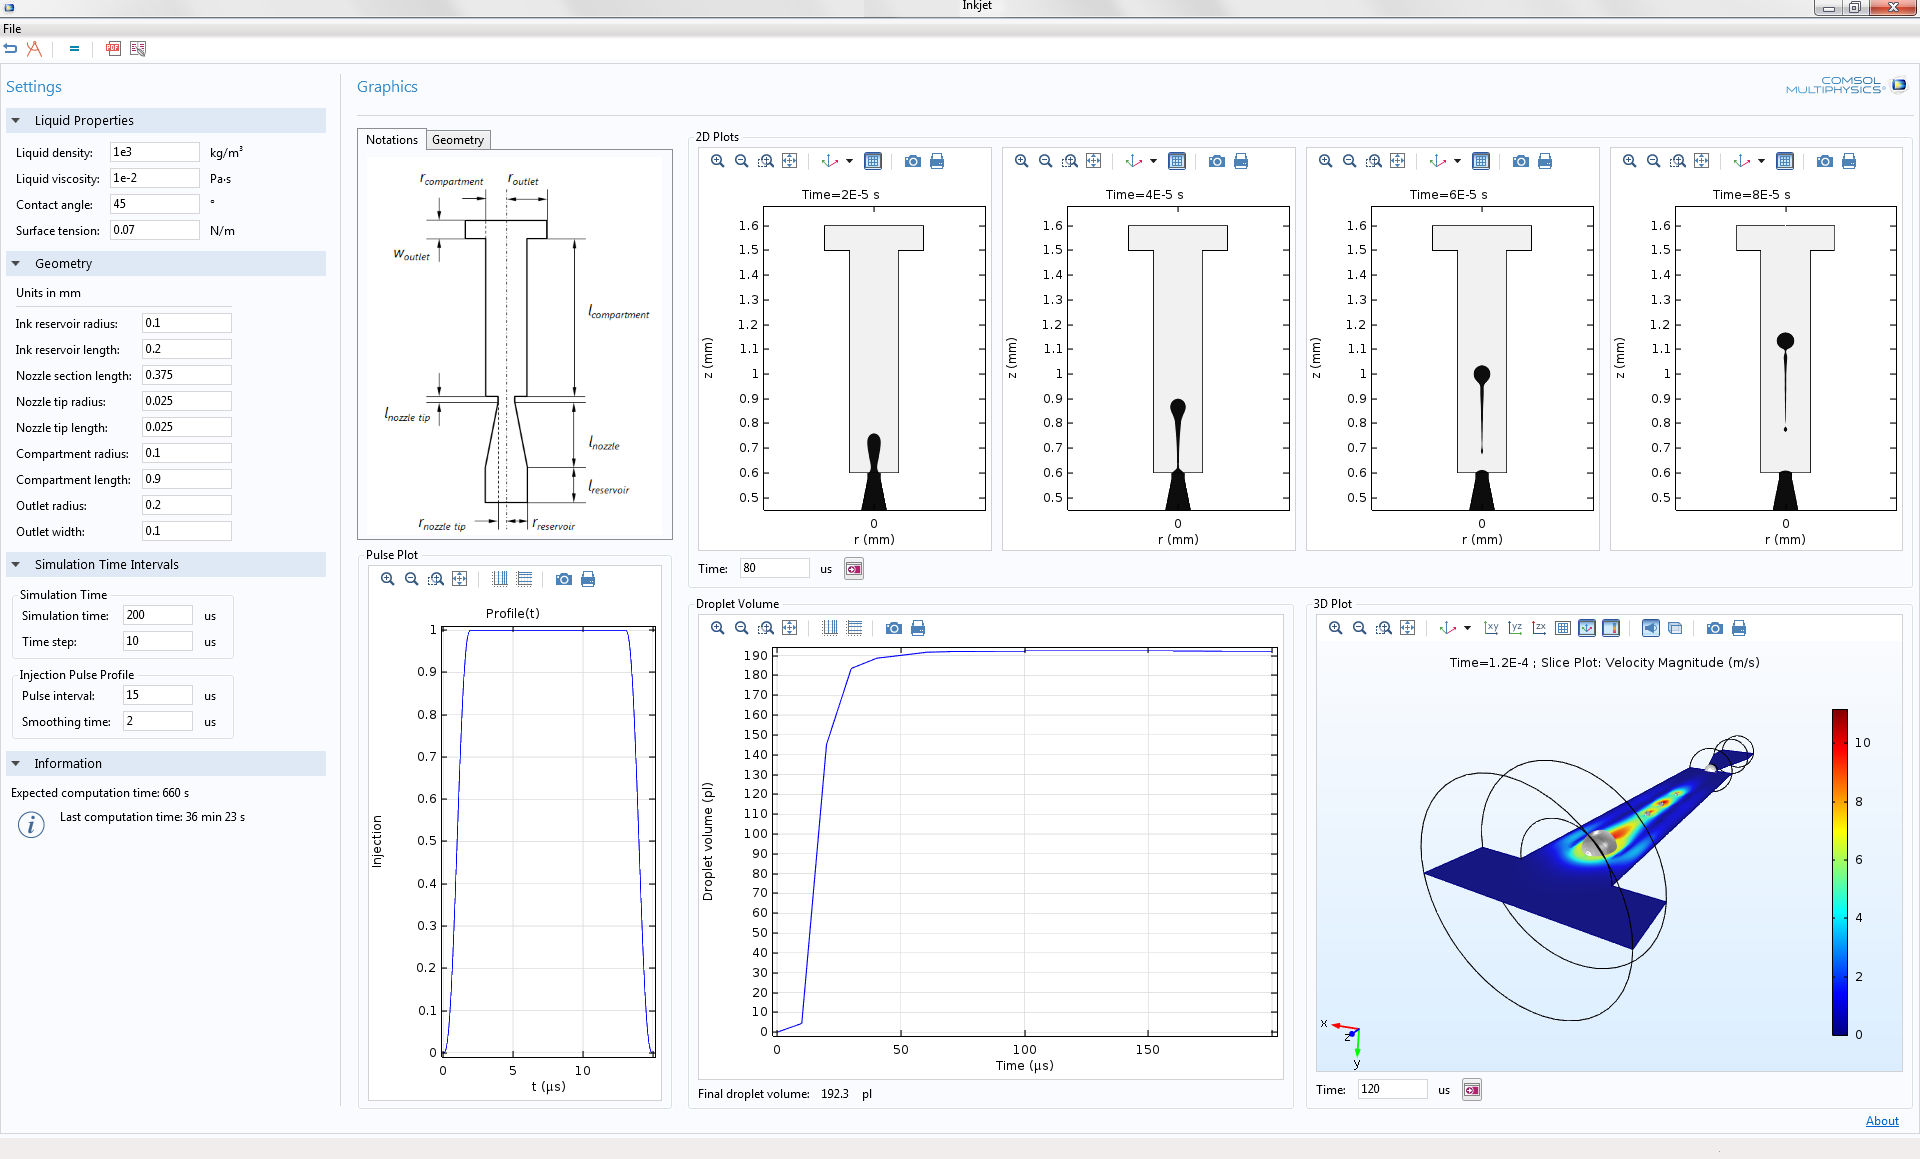Zoom in on the Time=2E-5 s plot
This screenshot has width=1920, height=1159.
click(717, 161)
